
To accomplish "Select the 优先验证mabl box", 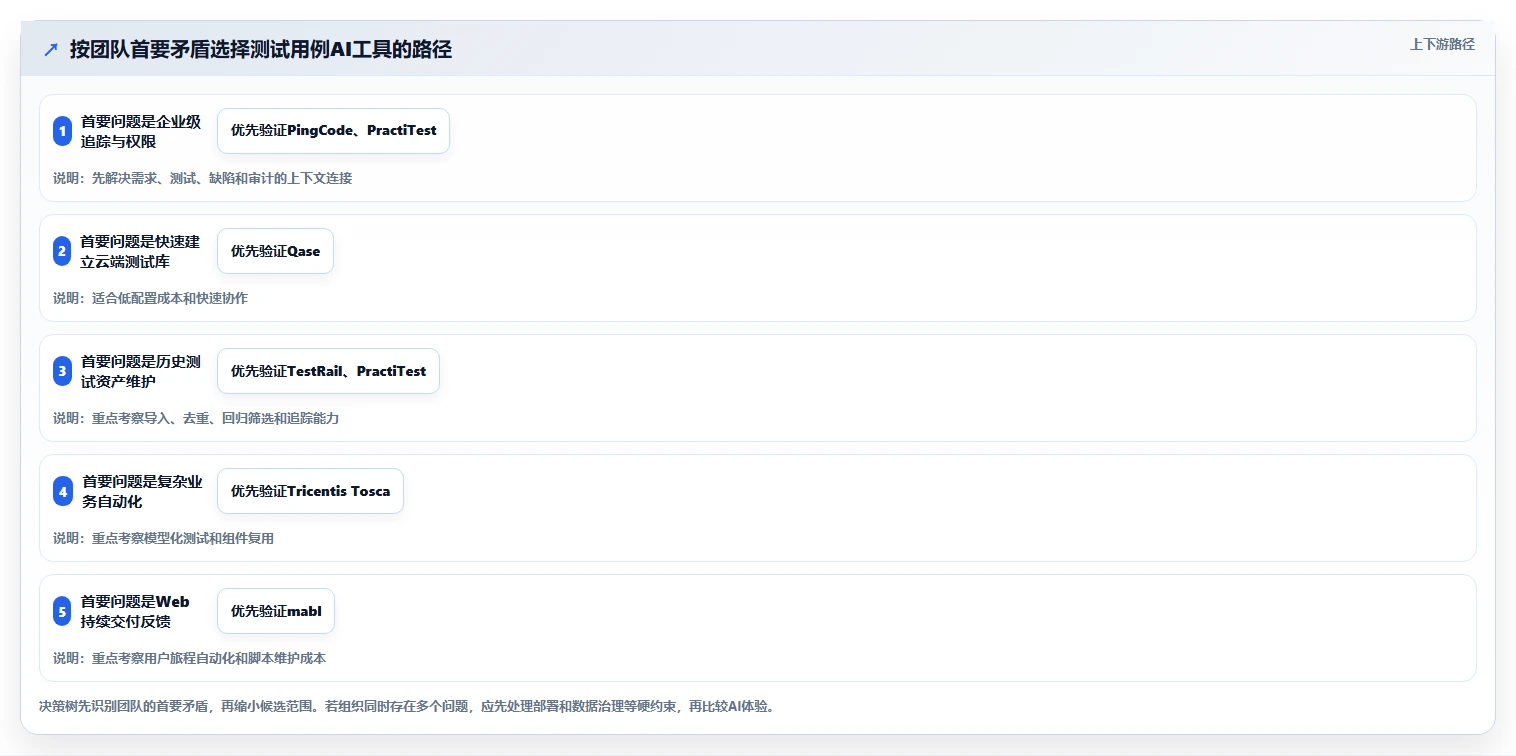I will point(276,611).
